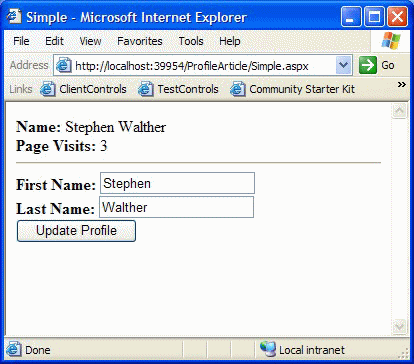Click the TestControls link icon
The height and width of the screenshot is (364, 414).
[x=146, y=89]
